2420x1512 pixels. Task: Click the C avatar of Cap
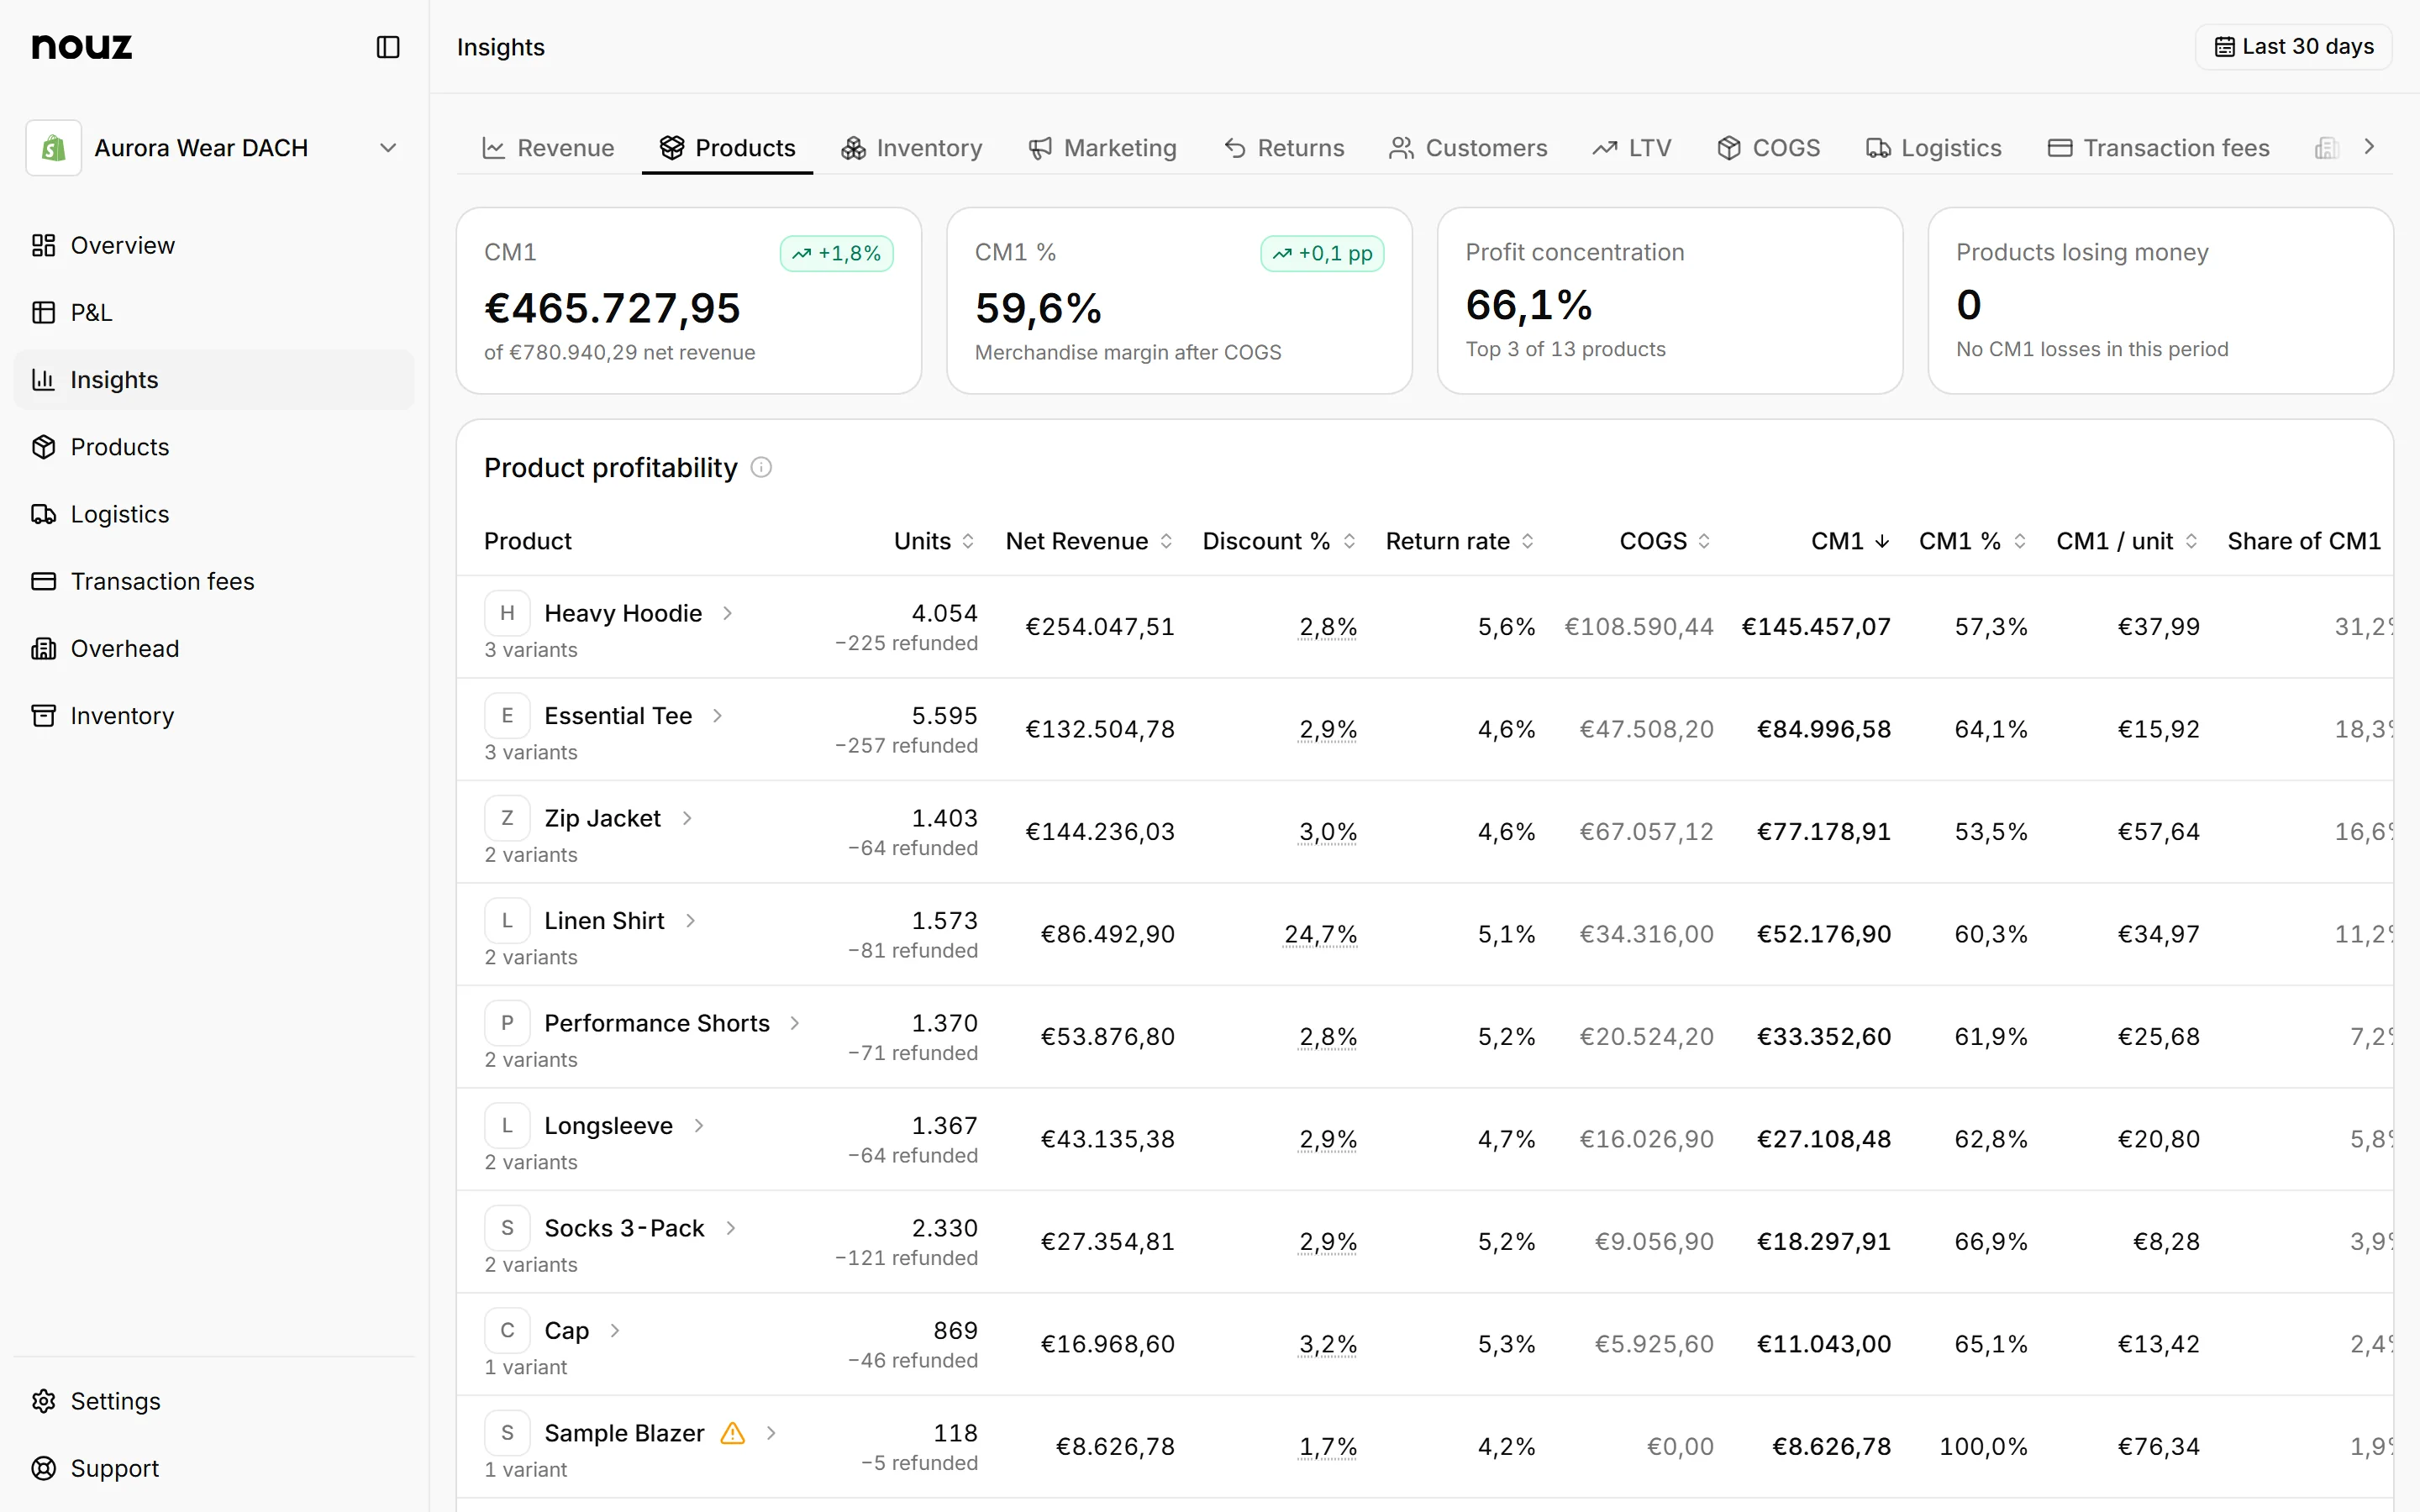coord(507,1330)
